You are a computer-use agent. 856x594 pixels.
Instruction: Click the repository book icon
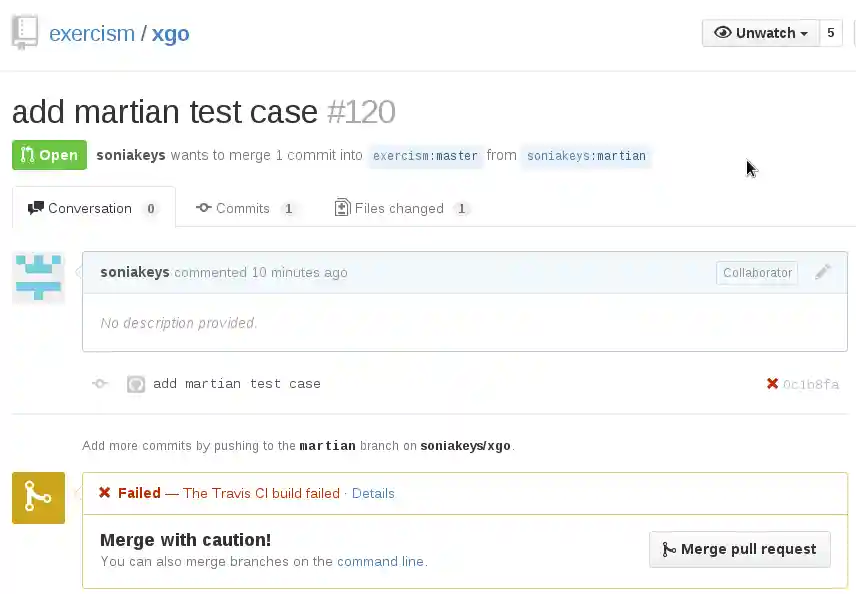[x=25, y=32]
